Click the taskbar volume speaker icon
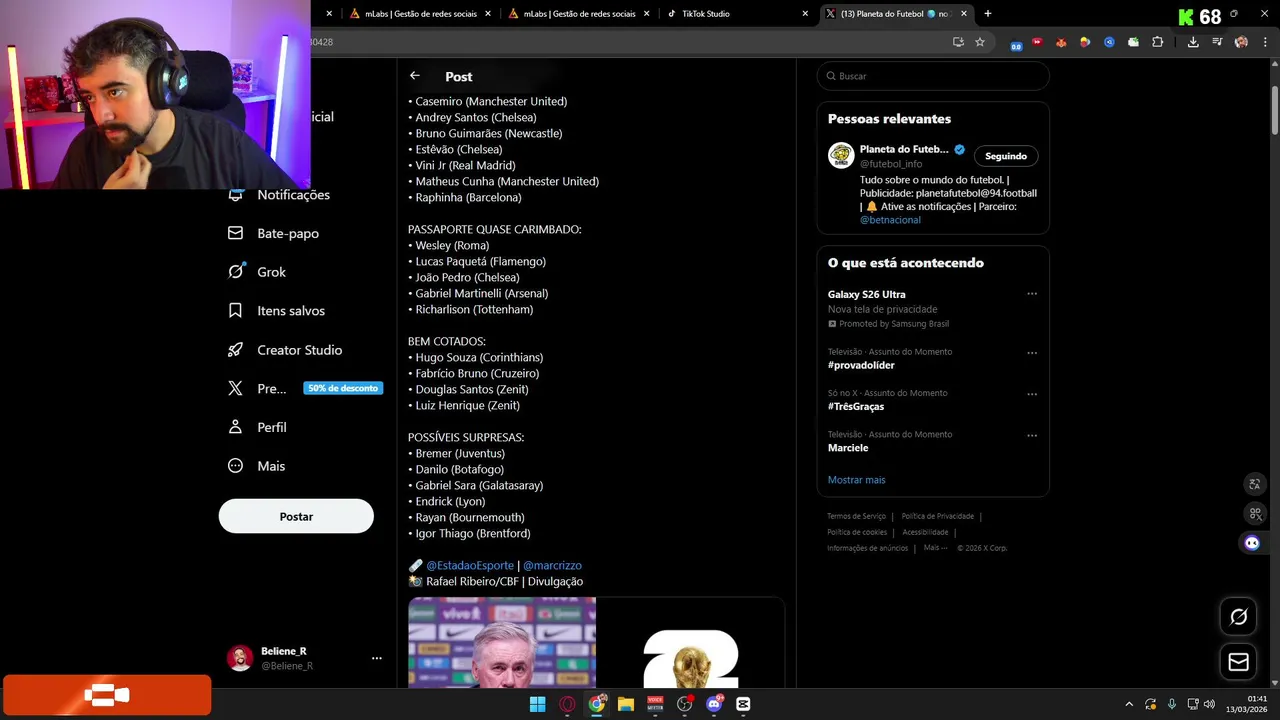 click(x=1209, y=704)
